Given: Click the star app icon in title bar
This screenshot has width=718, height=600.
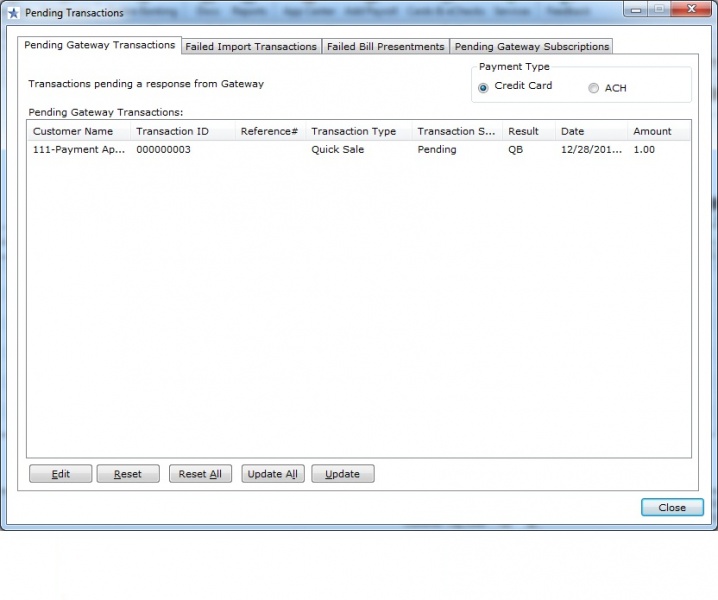Looking at the screenshot, I should (x=13, y=13).
